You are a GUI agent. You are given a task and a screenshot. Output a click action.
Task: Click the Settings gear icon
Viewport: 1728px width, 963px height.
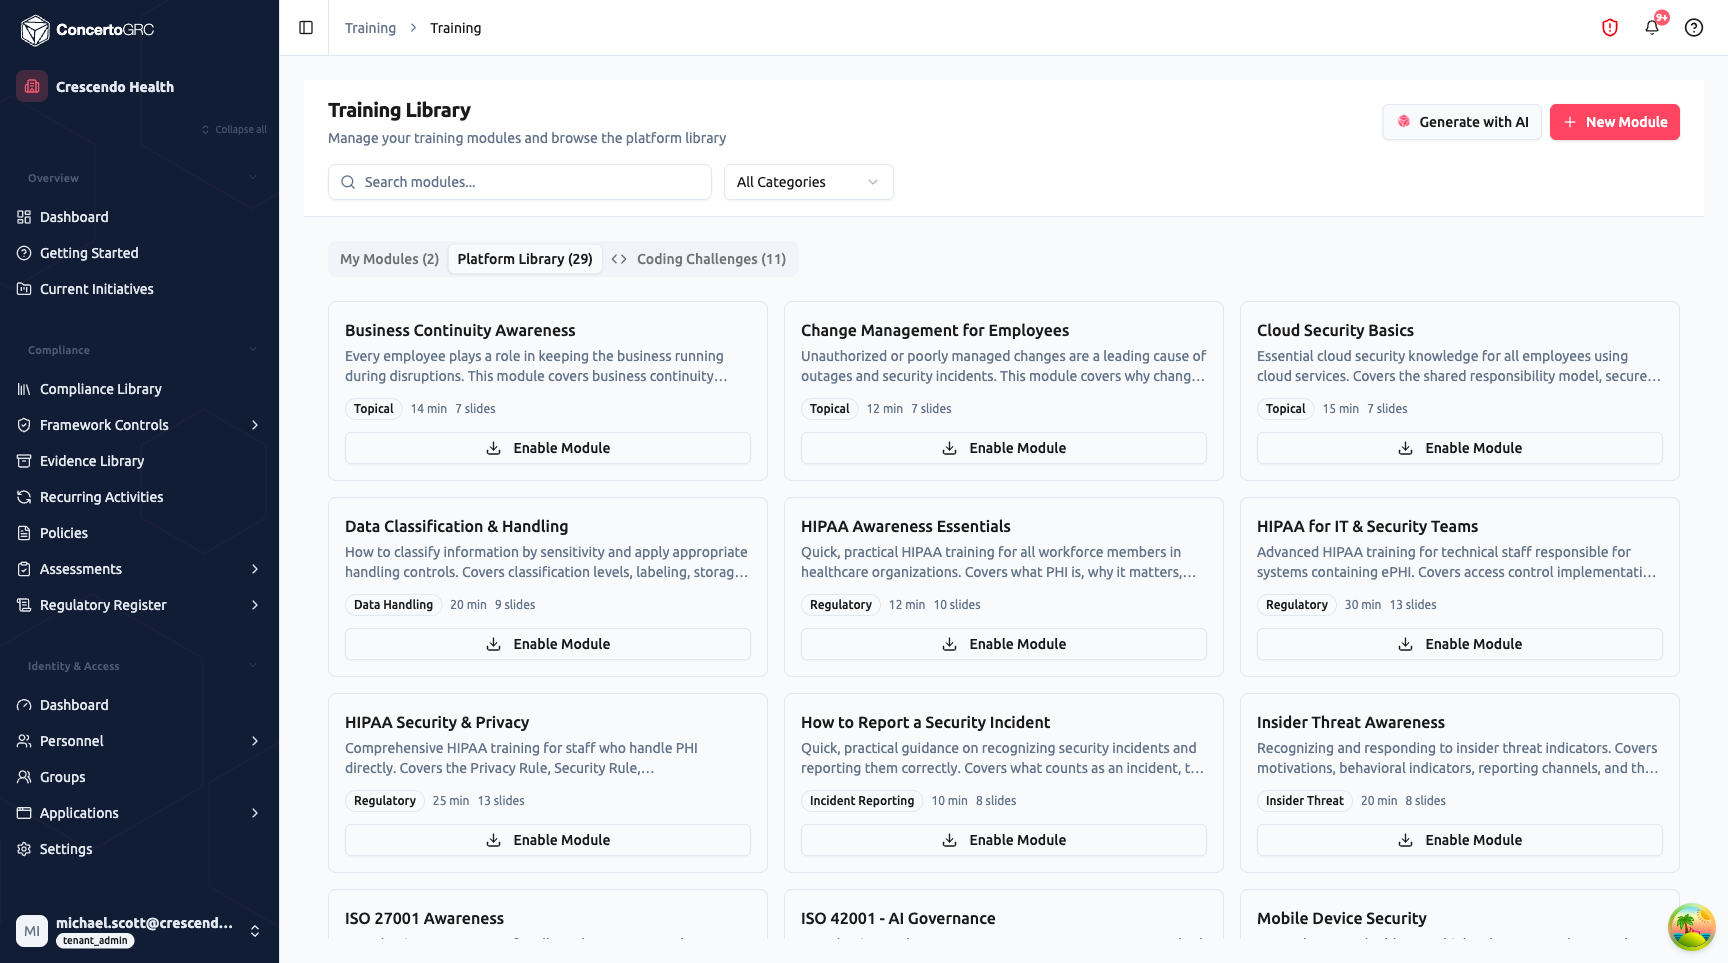pos(24,849)
